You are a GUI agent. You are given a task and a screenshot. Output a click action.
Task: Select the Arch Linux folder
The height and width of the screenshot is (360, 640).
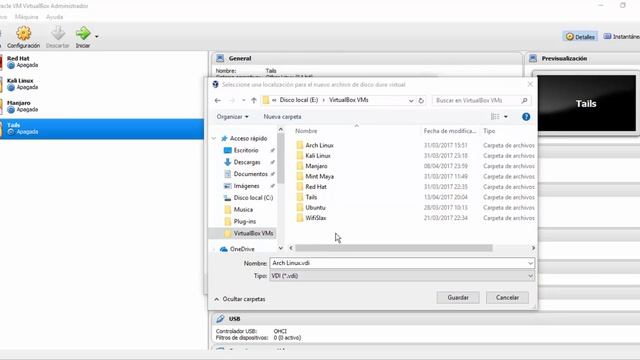click(x=319, y=145)
